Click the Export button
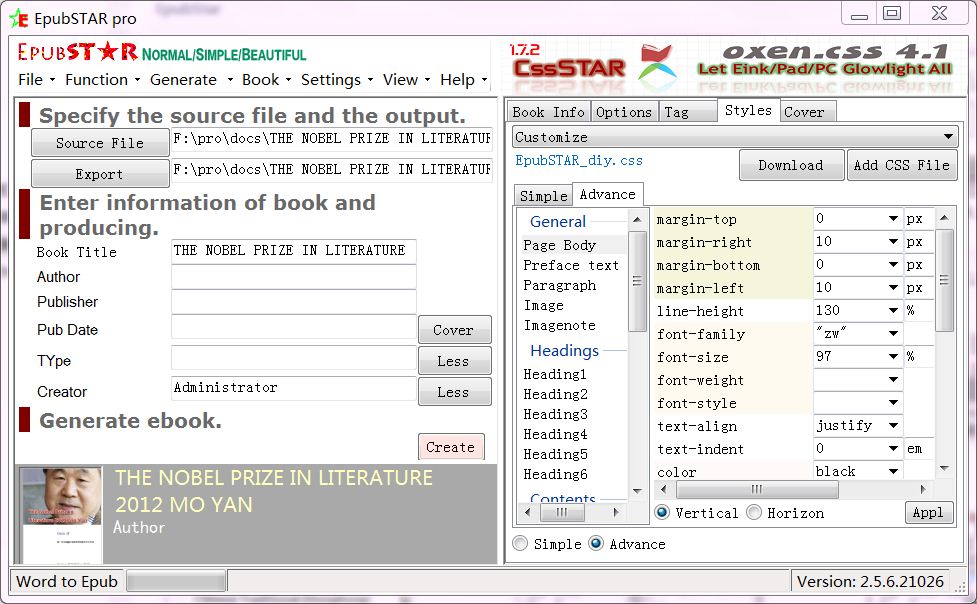This screenshot has width=977, height=604. [100, 174]
